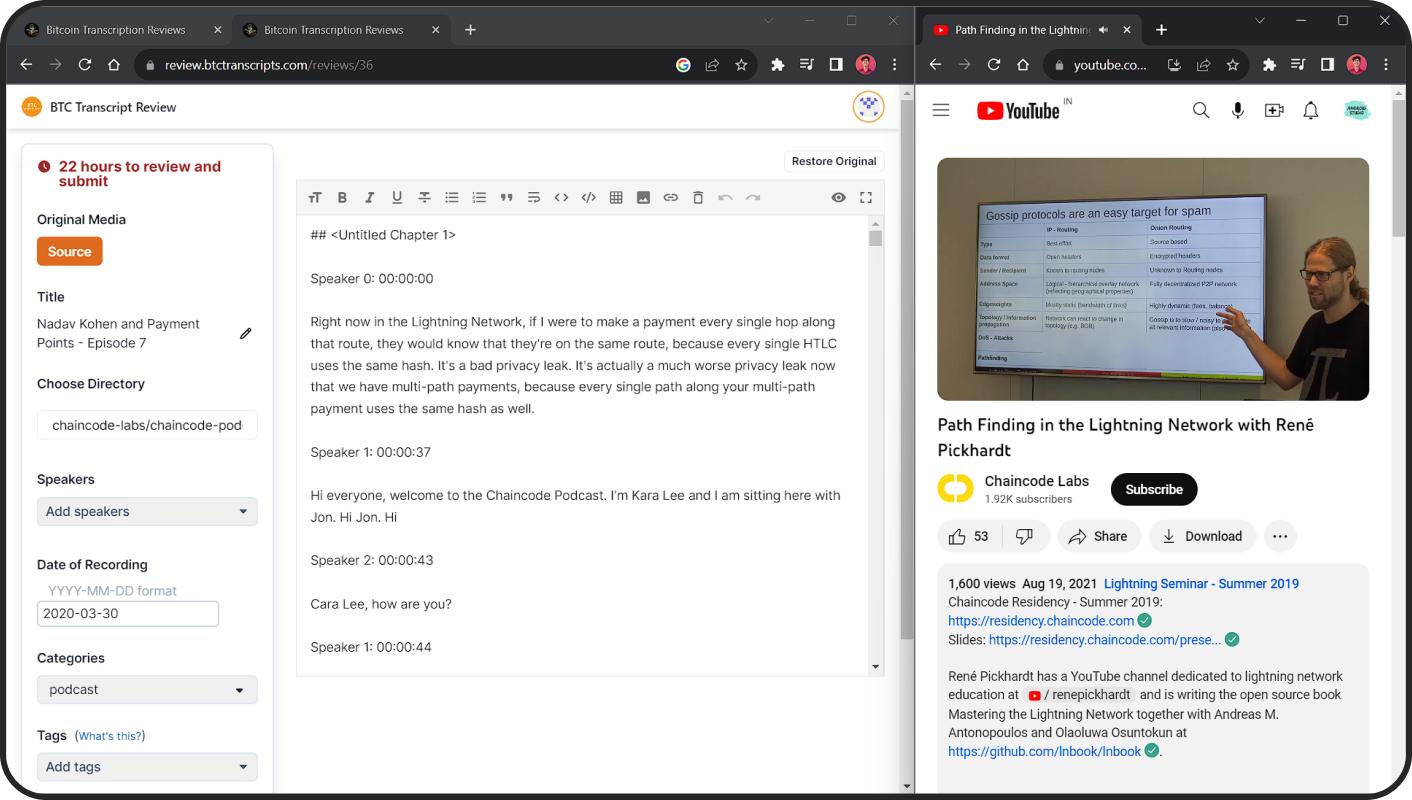Subscribe to Chaincode Labs channel

[1153, 490]
